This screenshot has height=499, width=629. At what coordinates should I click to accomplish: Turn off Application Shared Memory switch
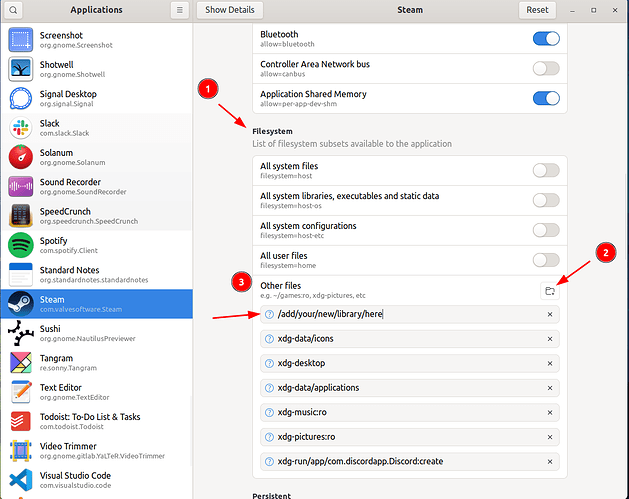pyautogui.click(x=546, y=98)
